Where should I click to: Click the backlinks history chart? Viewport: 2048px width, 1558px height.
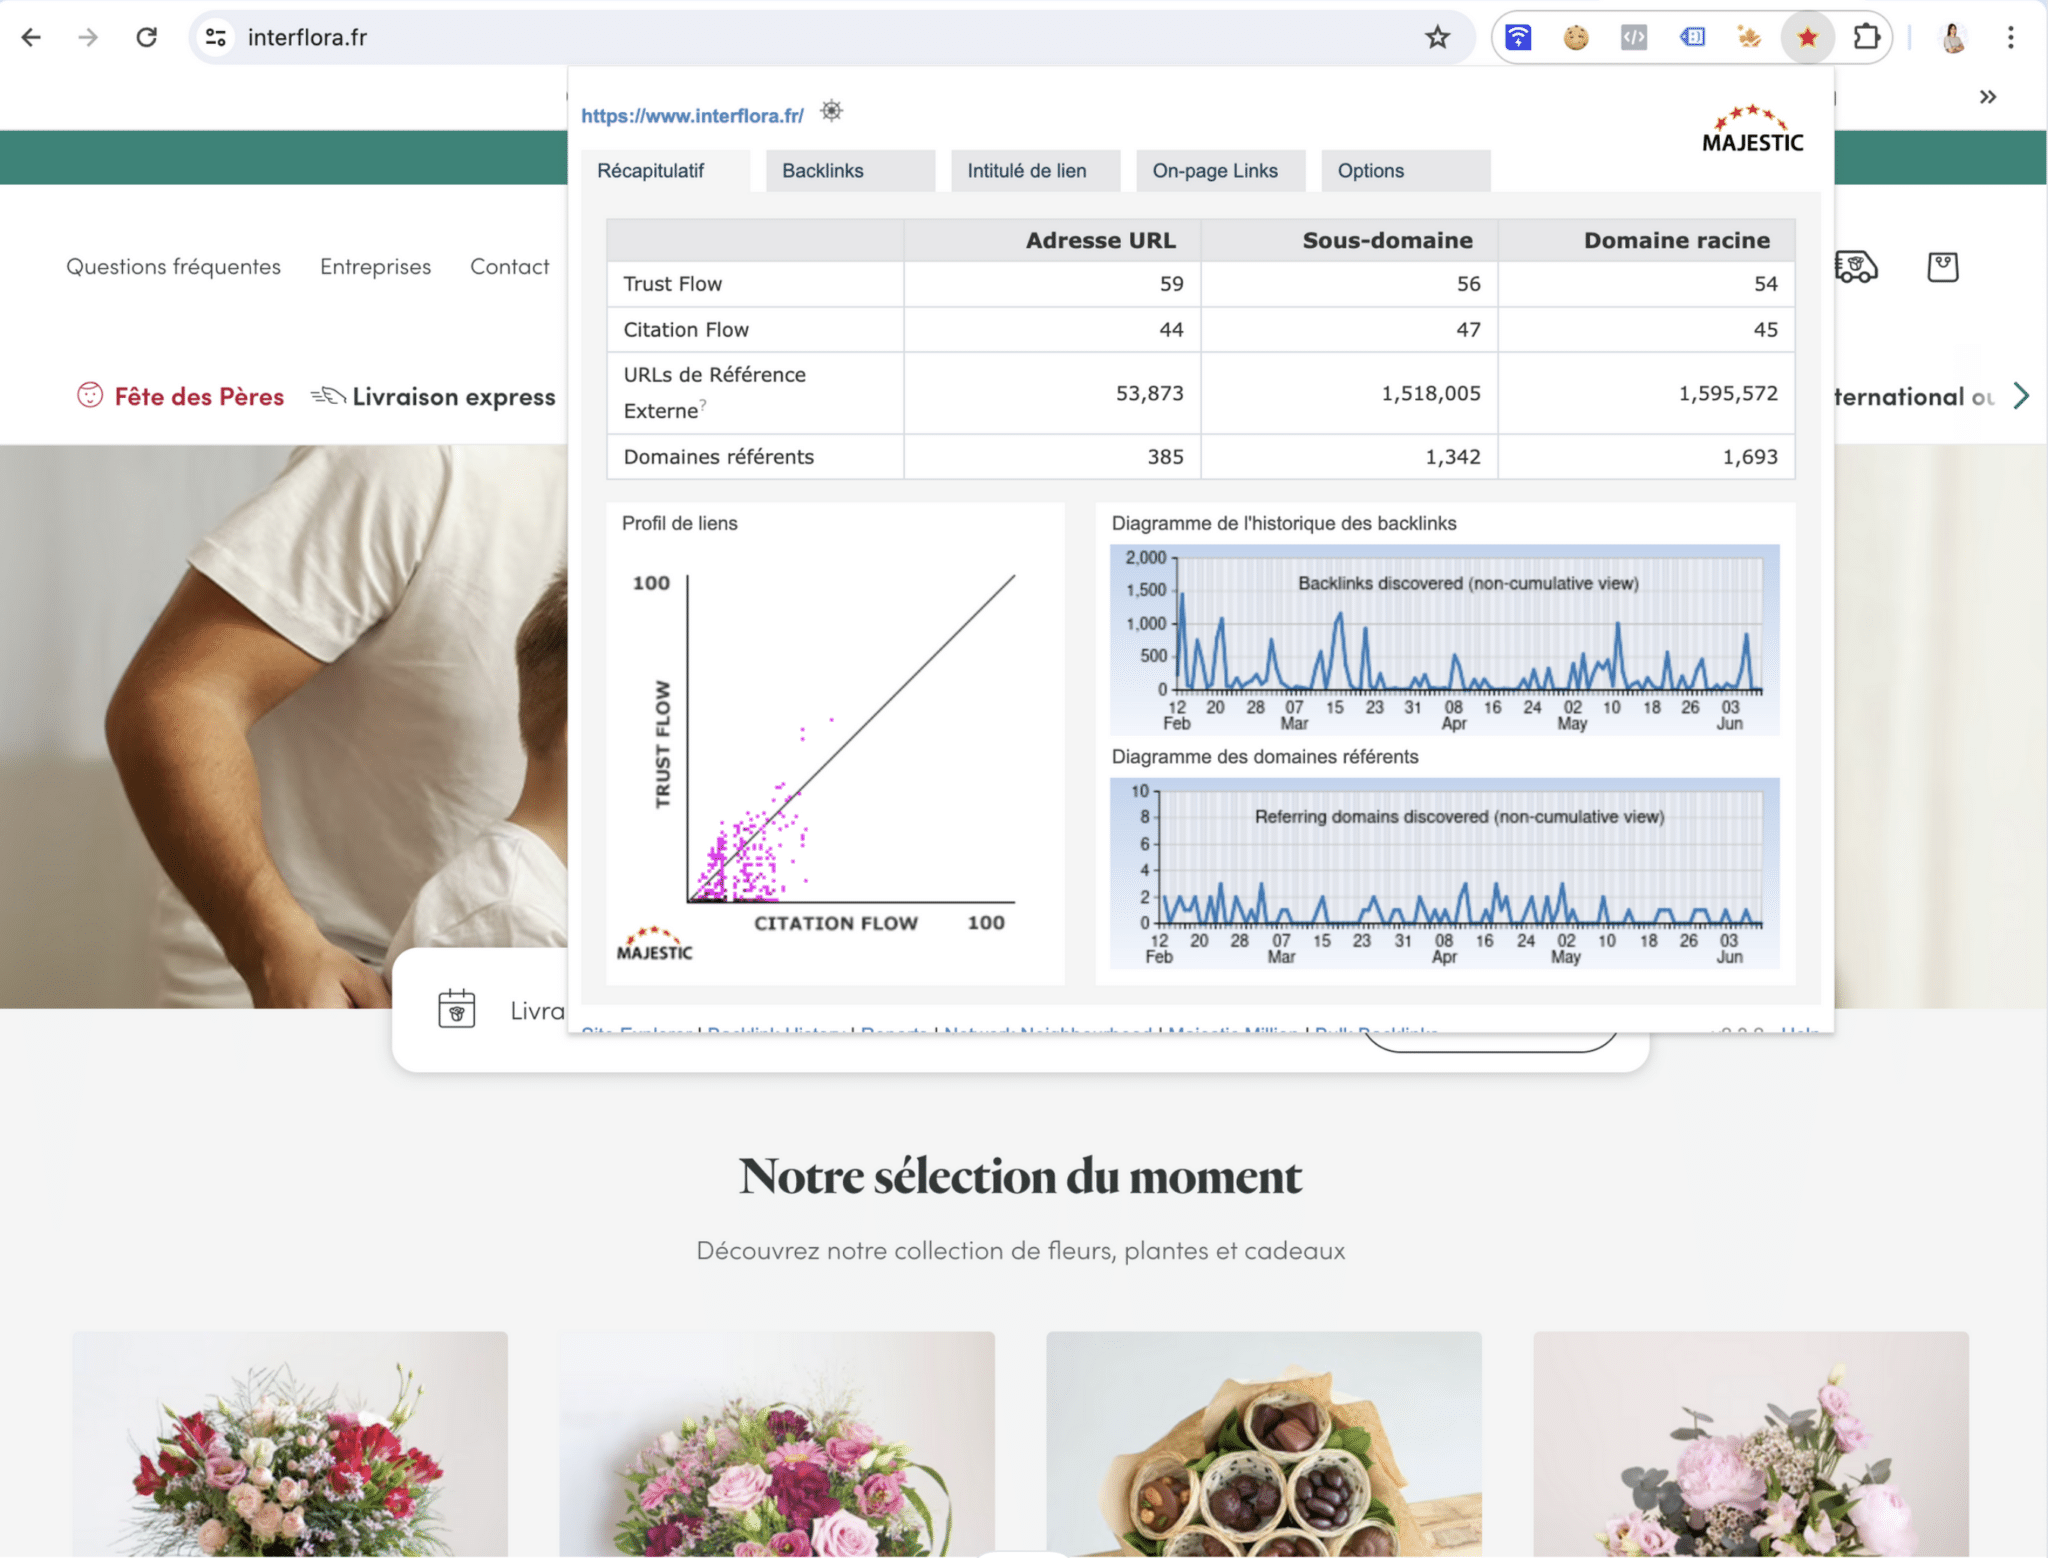pyautogui.click(x=1444, y=640)
